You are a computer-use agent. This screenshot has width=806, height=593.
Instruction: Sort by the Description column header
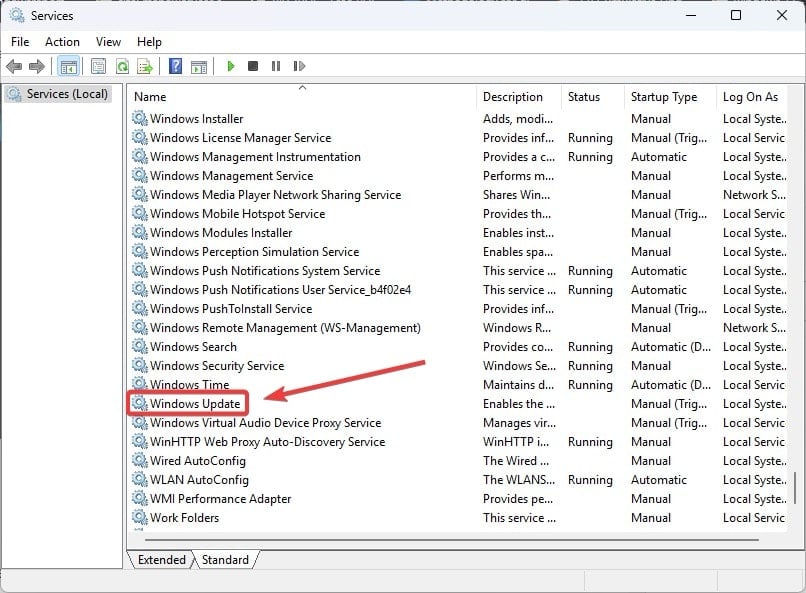519,97
